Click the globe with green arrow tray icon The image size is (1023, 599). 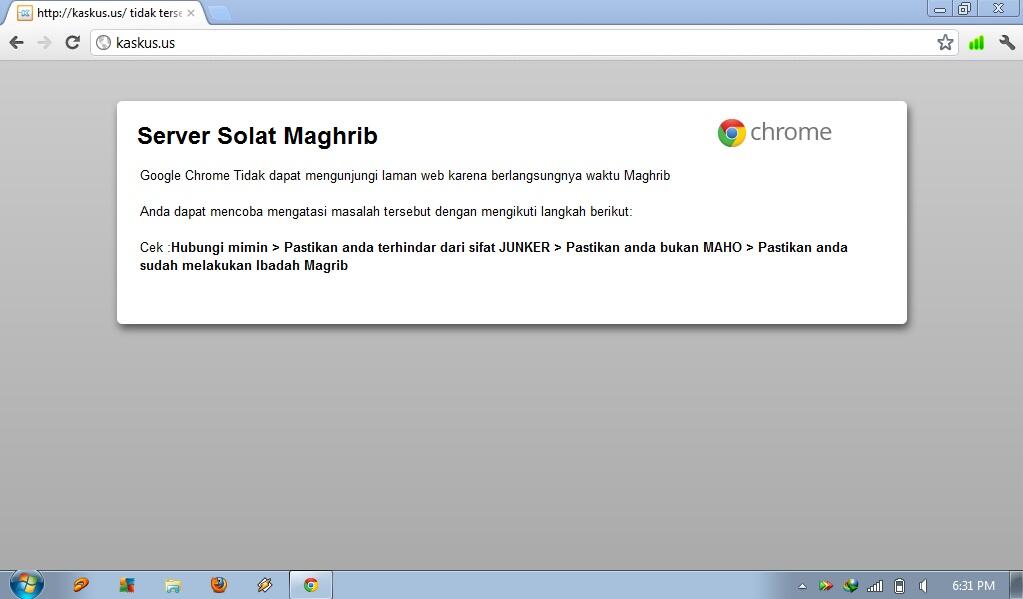pos(850,586)
